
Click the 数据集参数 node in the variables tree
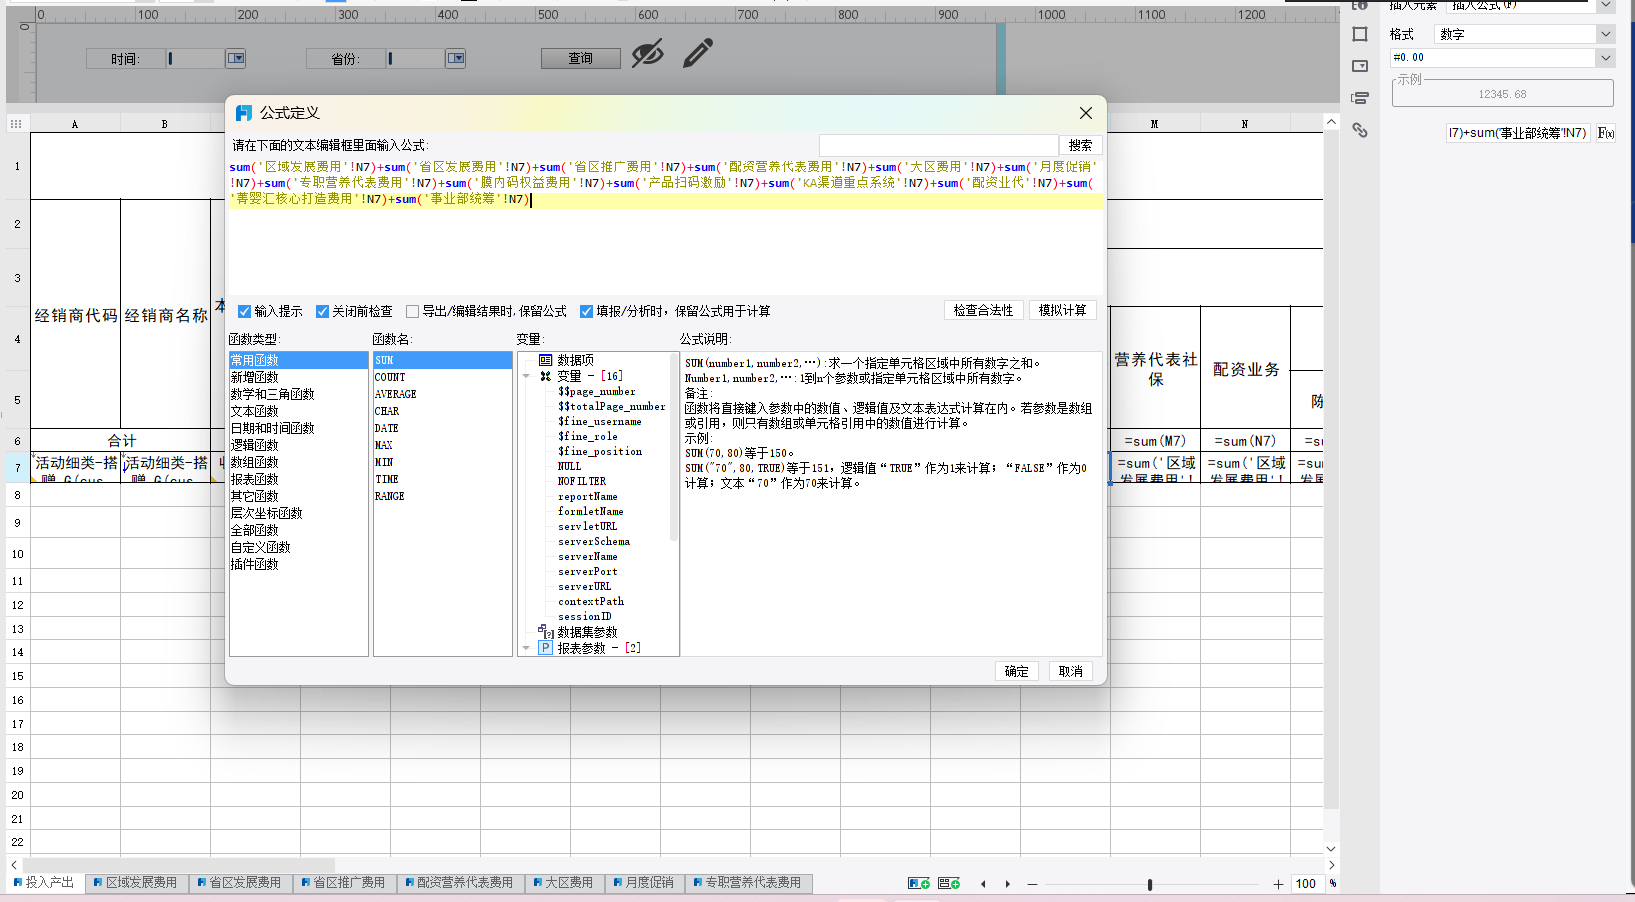point(586,632)
